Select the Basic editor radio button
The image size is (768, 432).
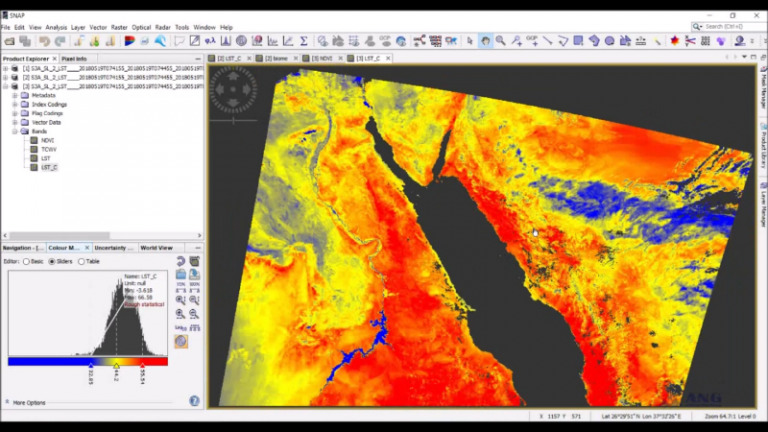point(26,262)
